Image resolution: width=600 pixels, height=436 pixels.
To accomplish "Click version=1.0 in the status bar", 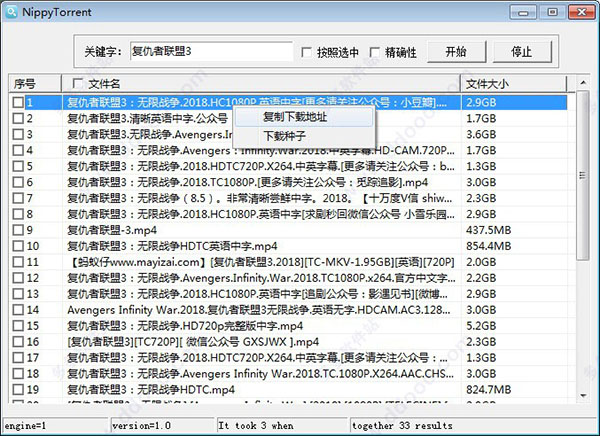I will (x=141, y=425).
